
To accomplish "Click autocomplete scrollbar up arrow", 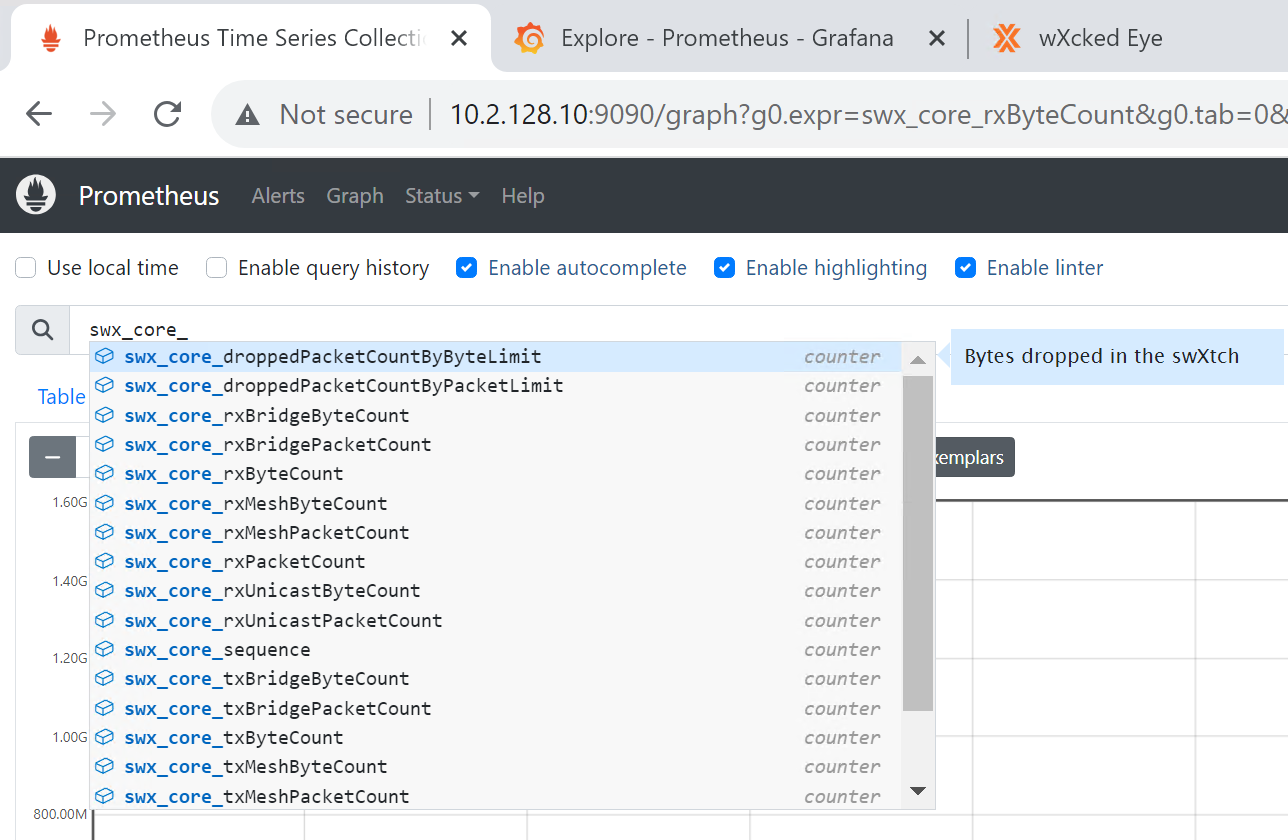I will (918, 358).
